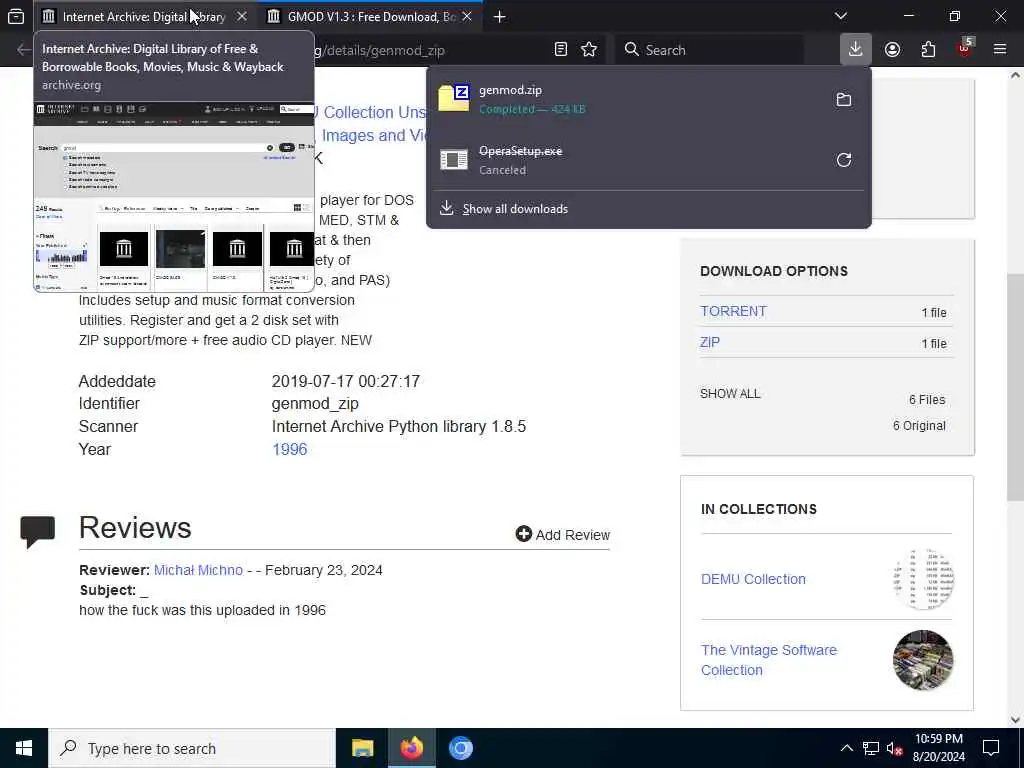
Task: Click the scrollbar up arrow
Action: click(x=1015, y=74)
